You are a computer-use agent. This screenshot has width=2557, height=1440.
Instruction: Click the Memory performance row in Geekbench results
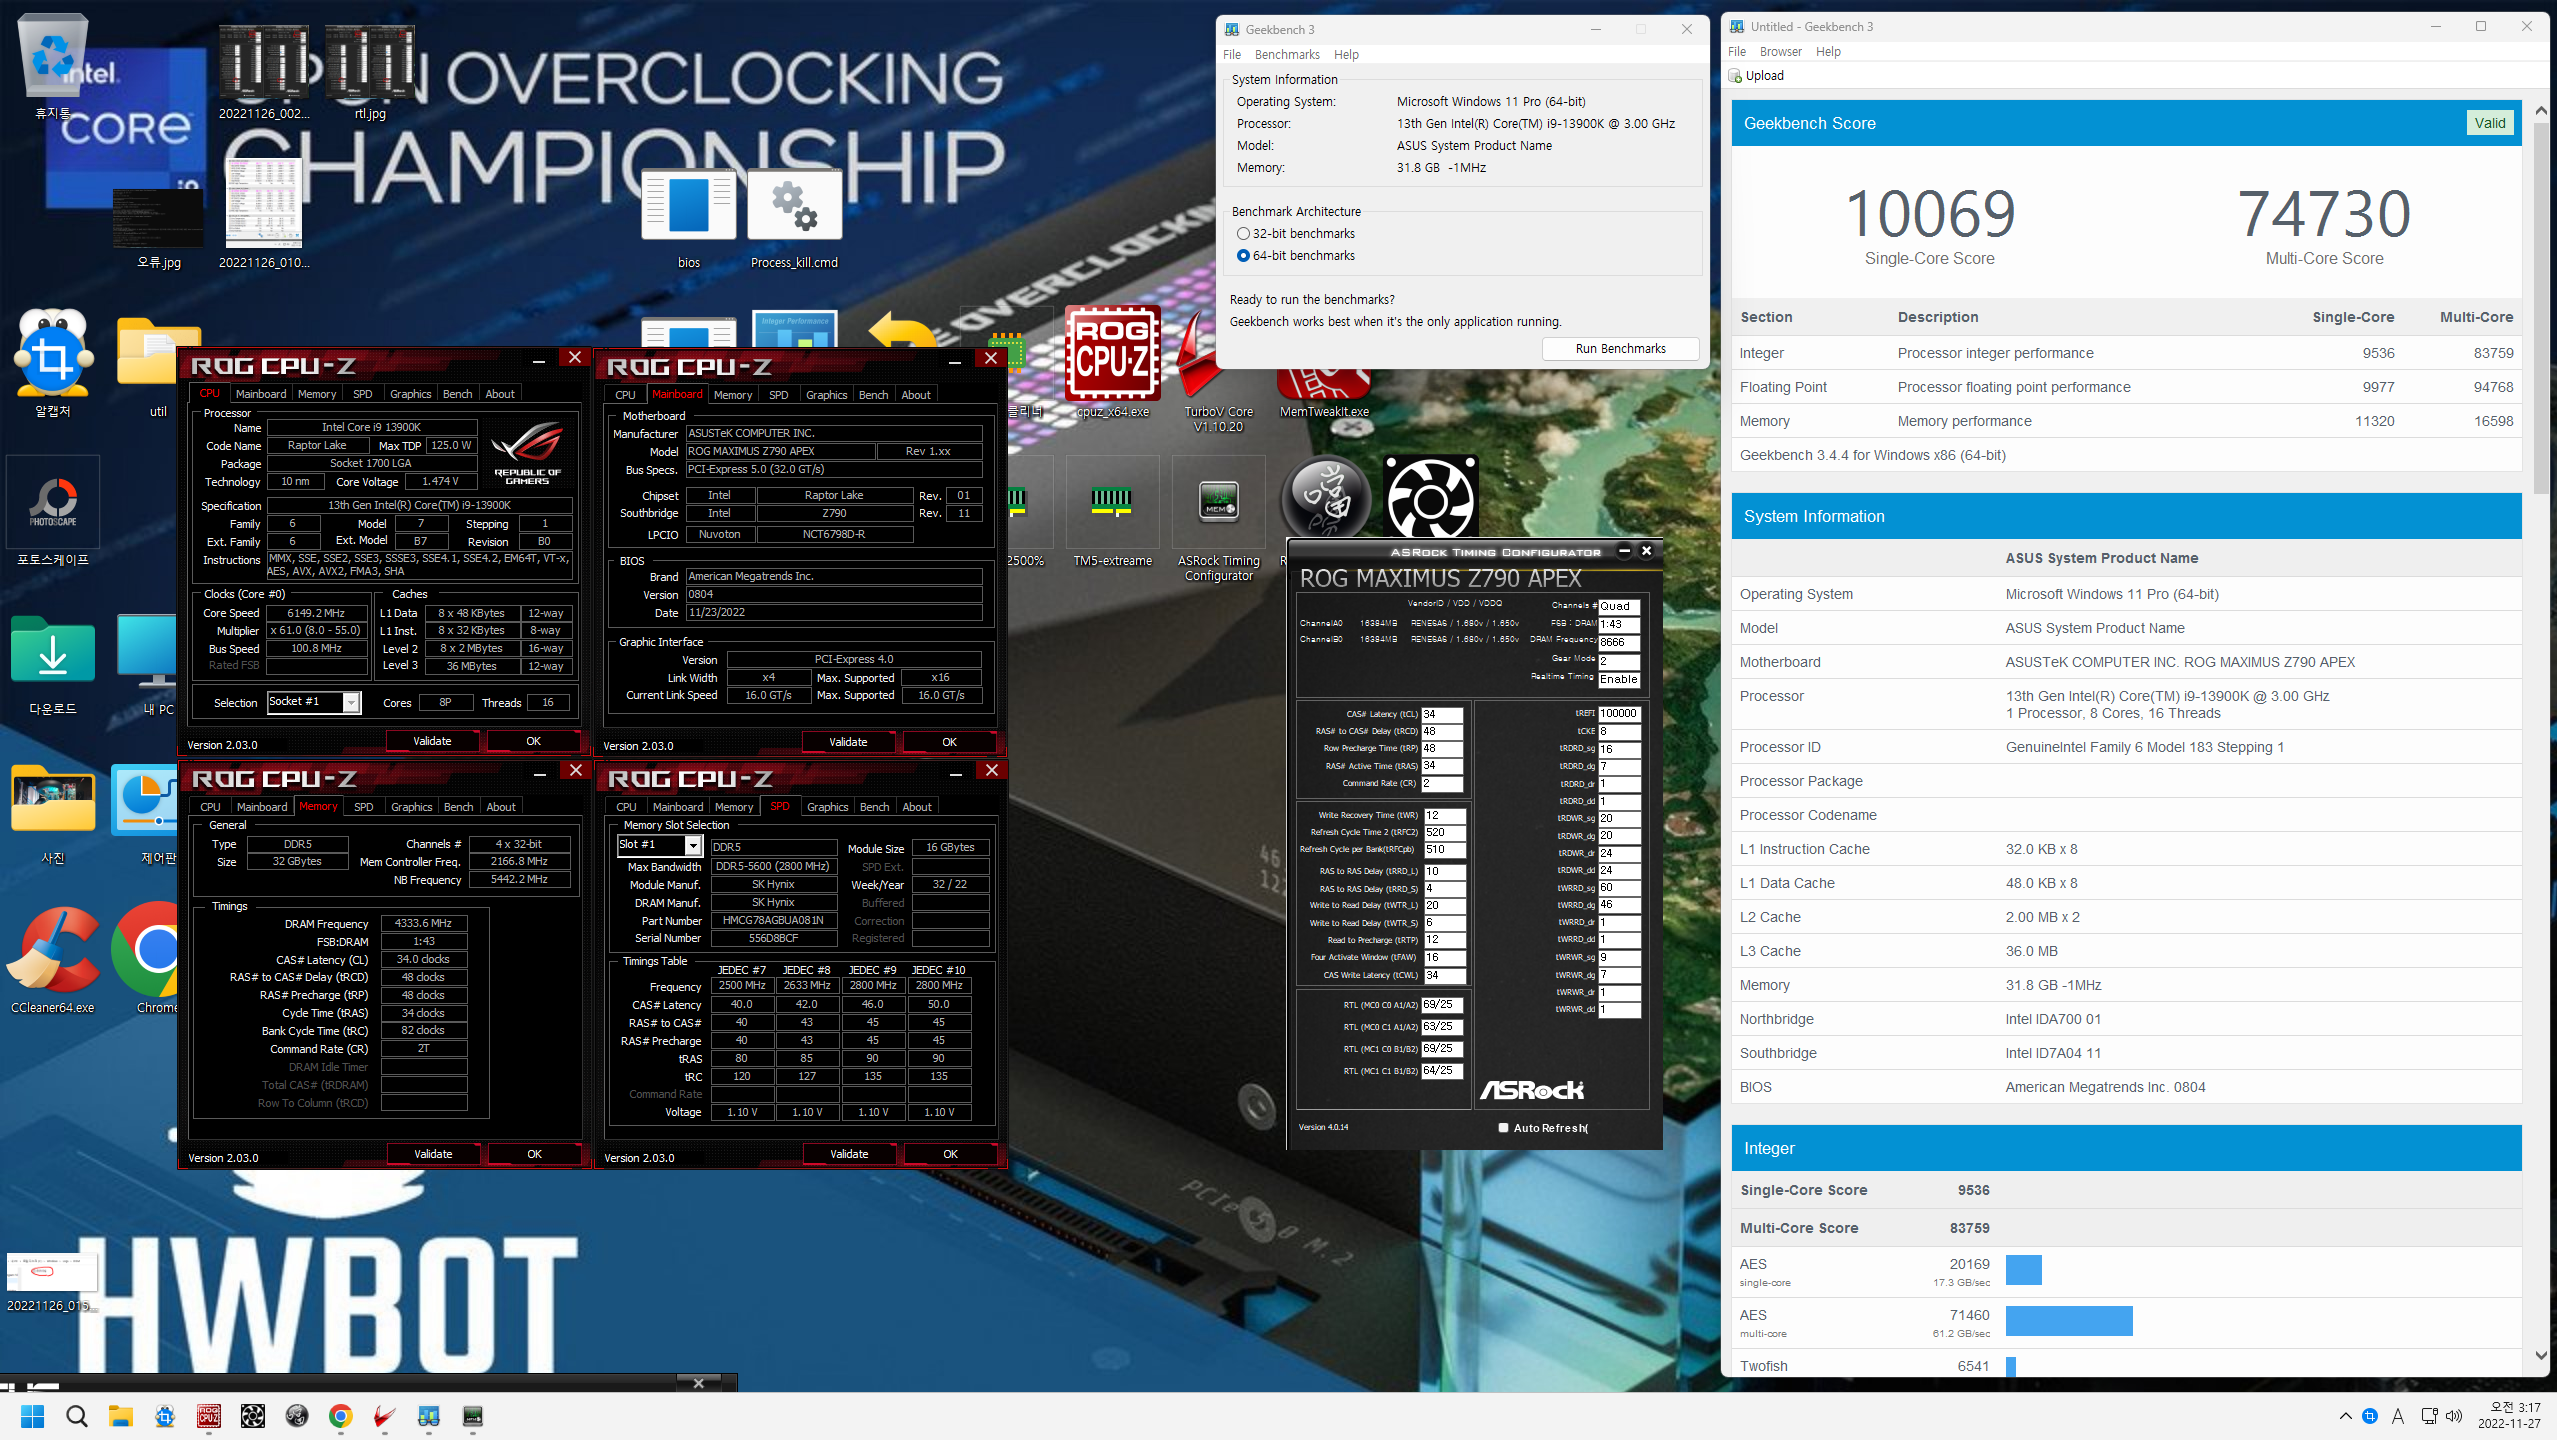(x=2125, y=421)
